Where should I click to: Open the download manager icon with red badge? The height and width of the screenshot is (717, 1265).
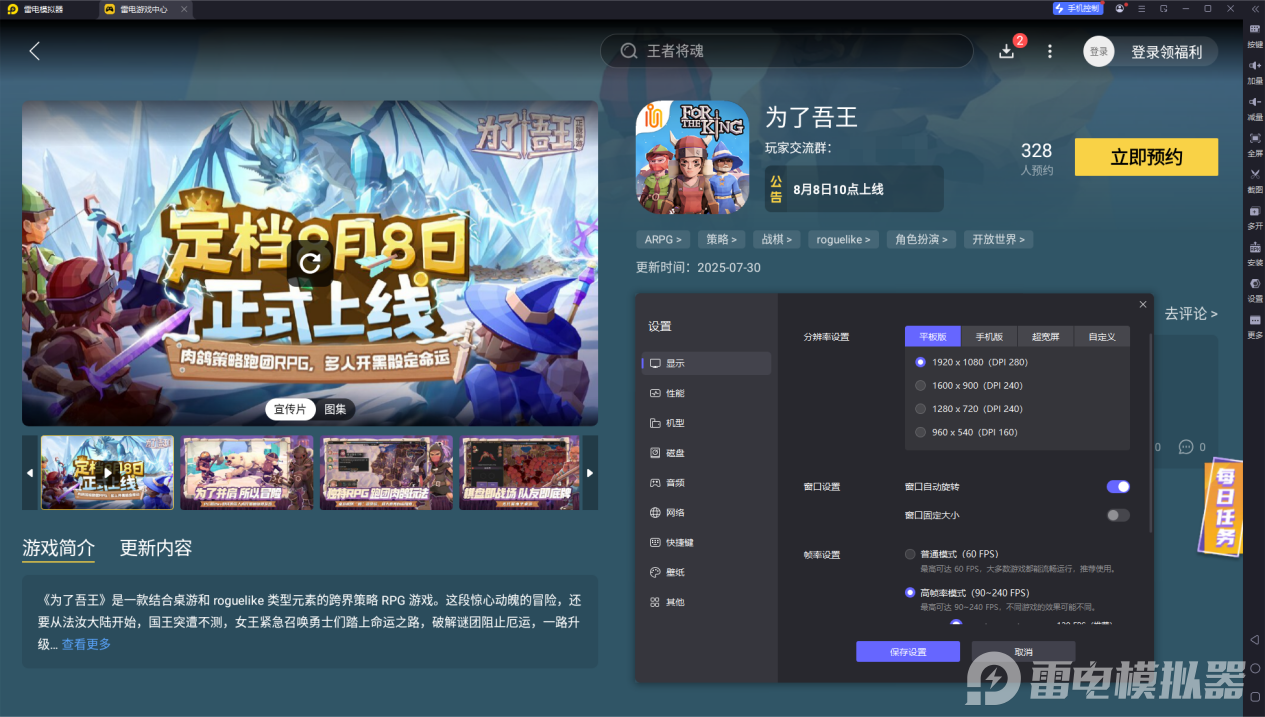pyautogui.click(x=1007, y=50)
